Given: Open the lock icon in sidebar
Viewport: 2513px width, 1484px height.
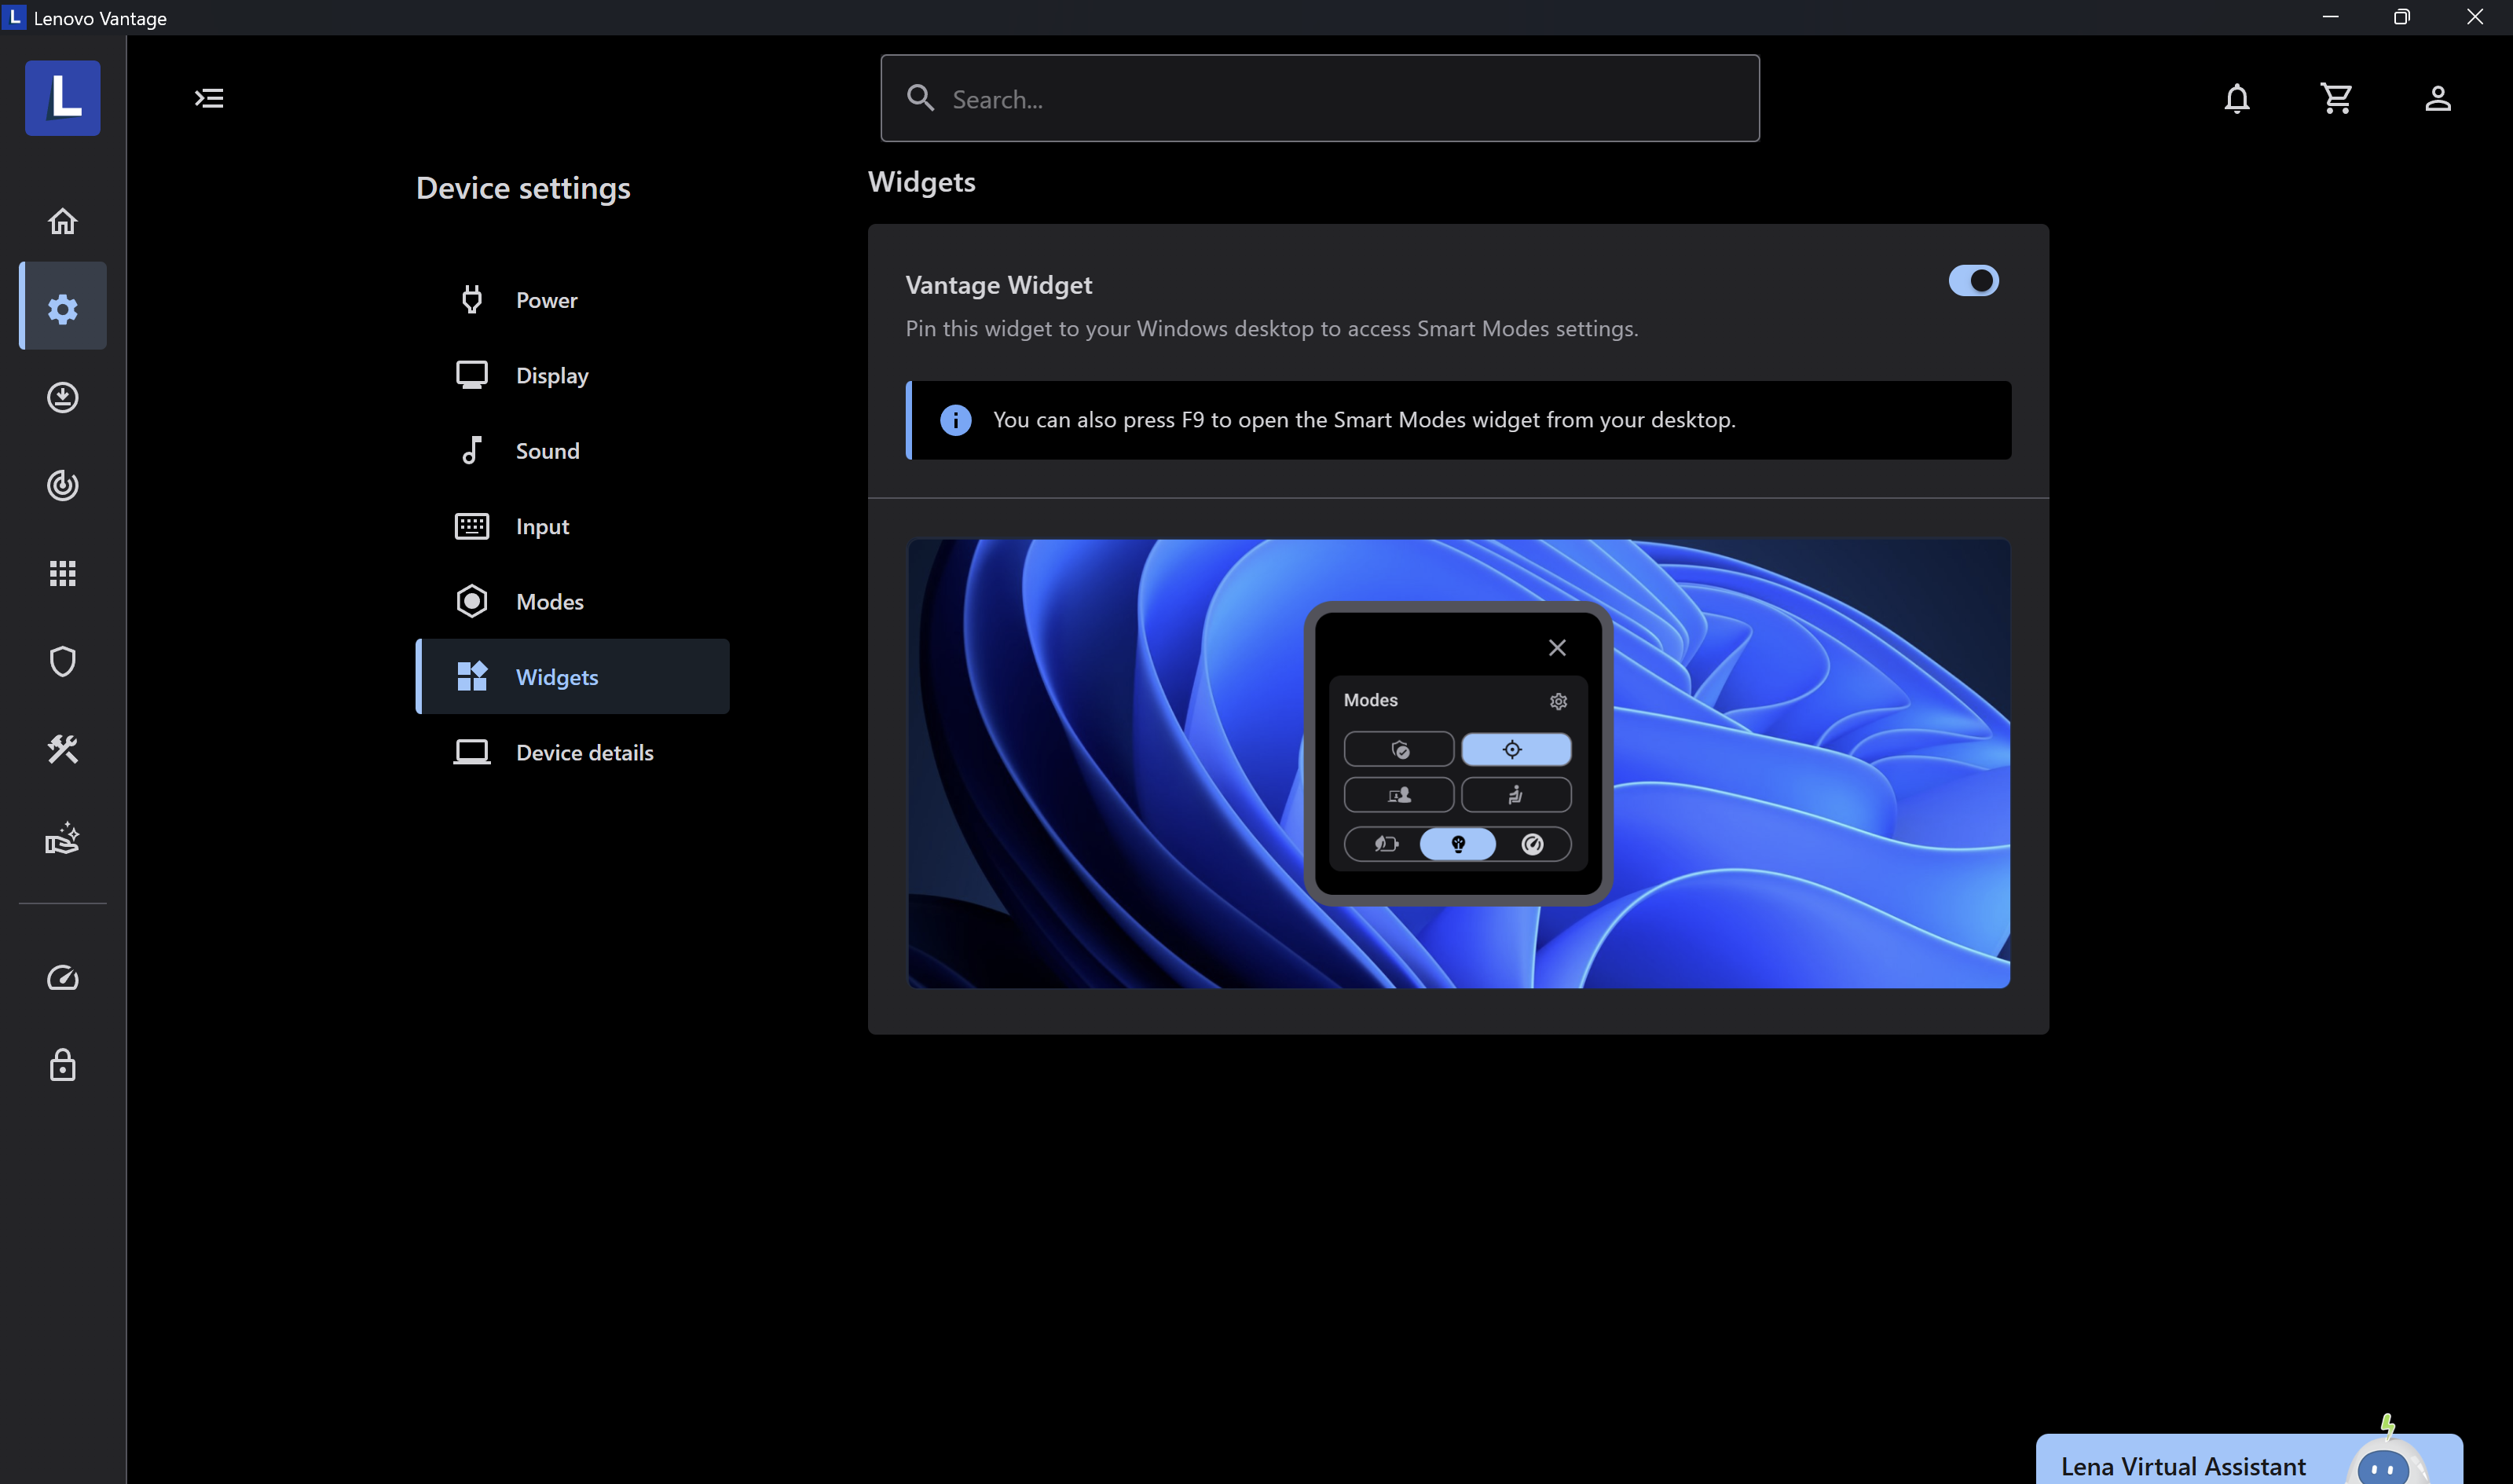Looking at the screenshot, I should click(x=63, y=1065).
